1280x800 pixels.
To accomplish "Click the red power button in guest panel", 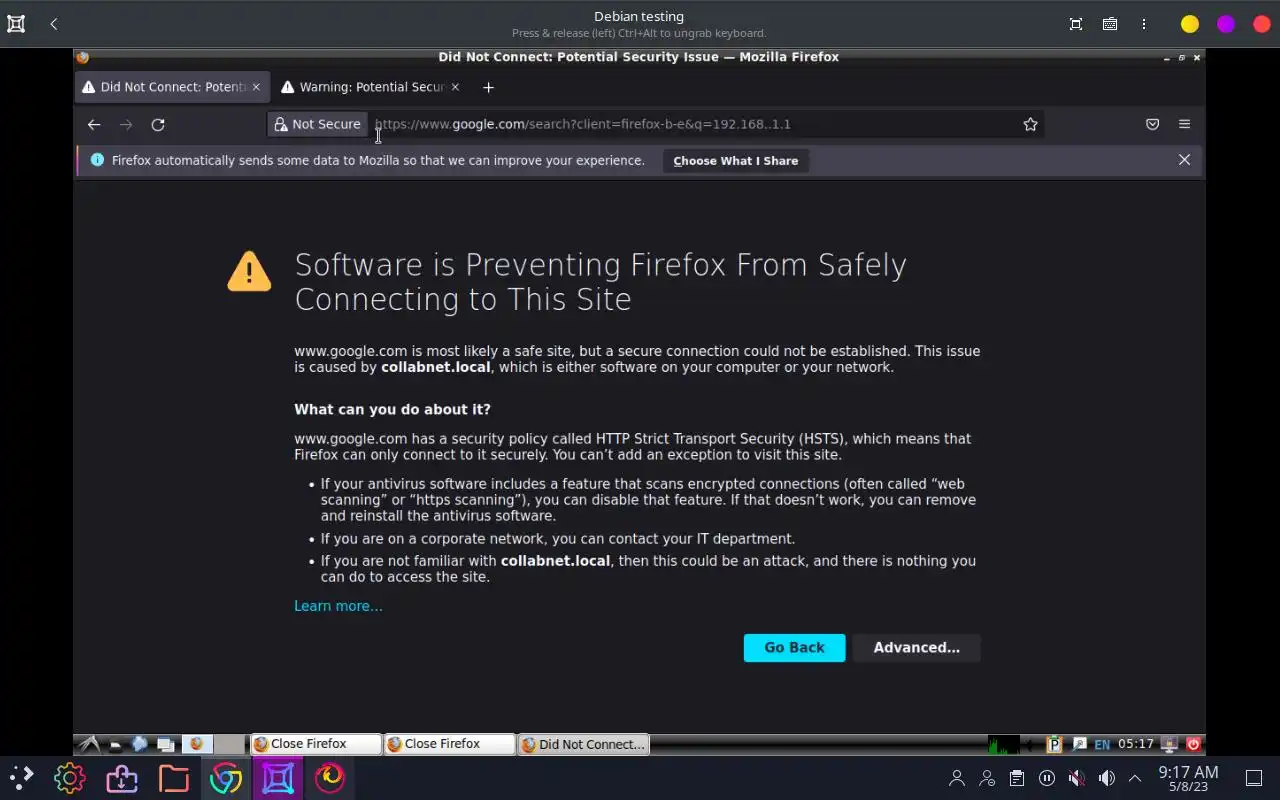I will (x=1193, y=744).
